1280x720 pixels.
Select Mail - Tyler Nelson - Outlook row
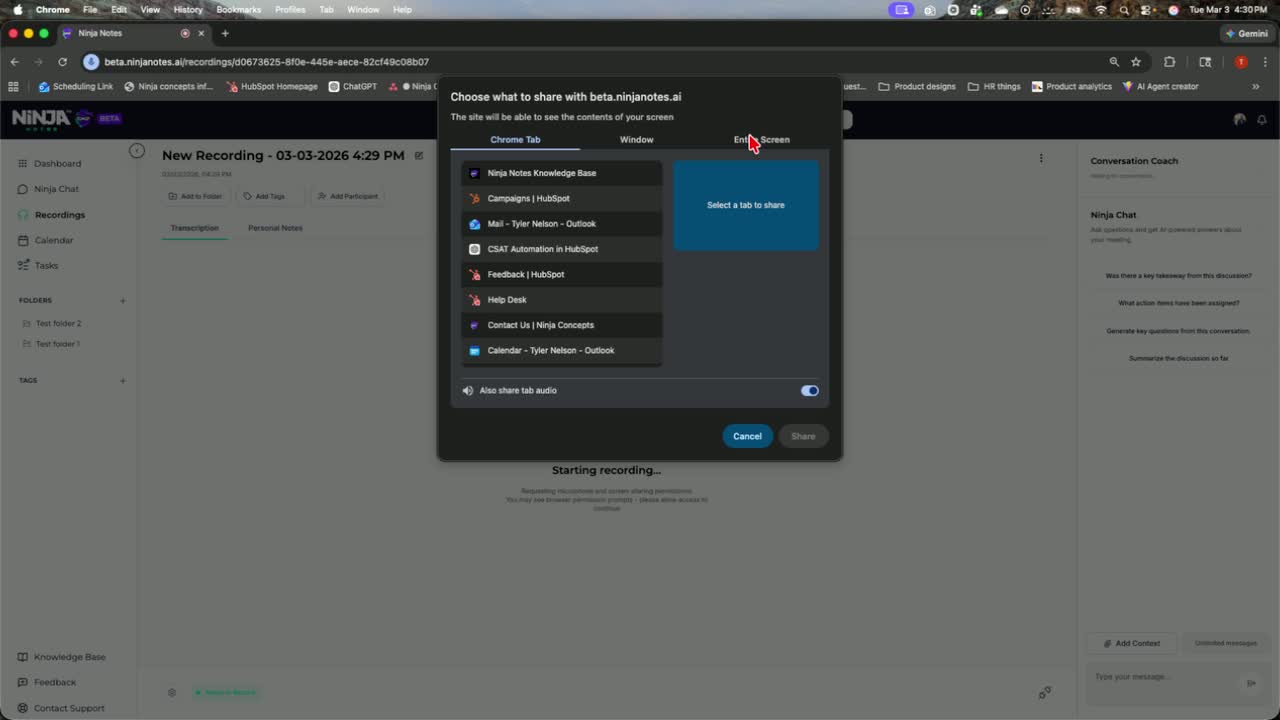[x=561, y=224]
